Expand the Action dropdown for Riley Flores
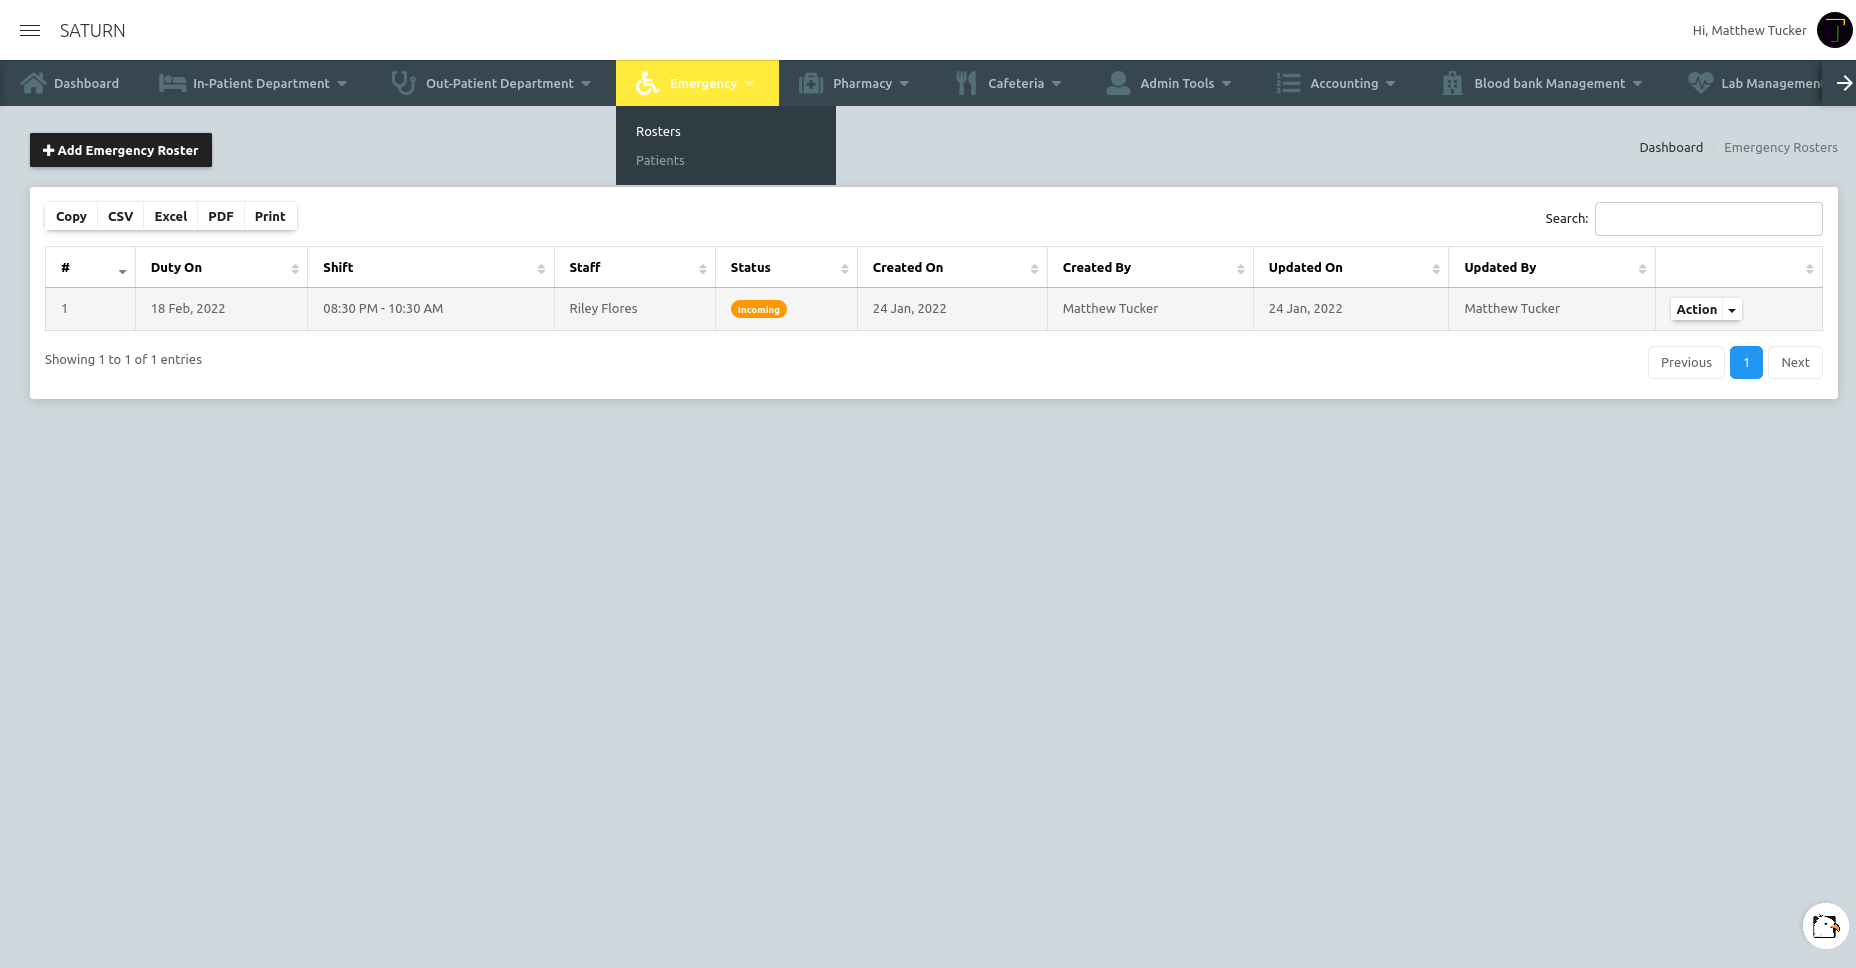The width and height of the screenshot is (1856, 968). click(x=1705, y=309)
